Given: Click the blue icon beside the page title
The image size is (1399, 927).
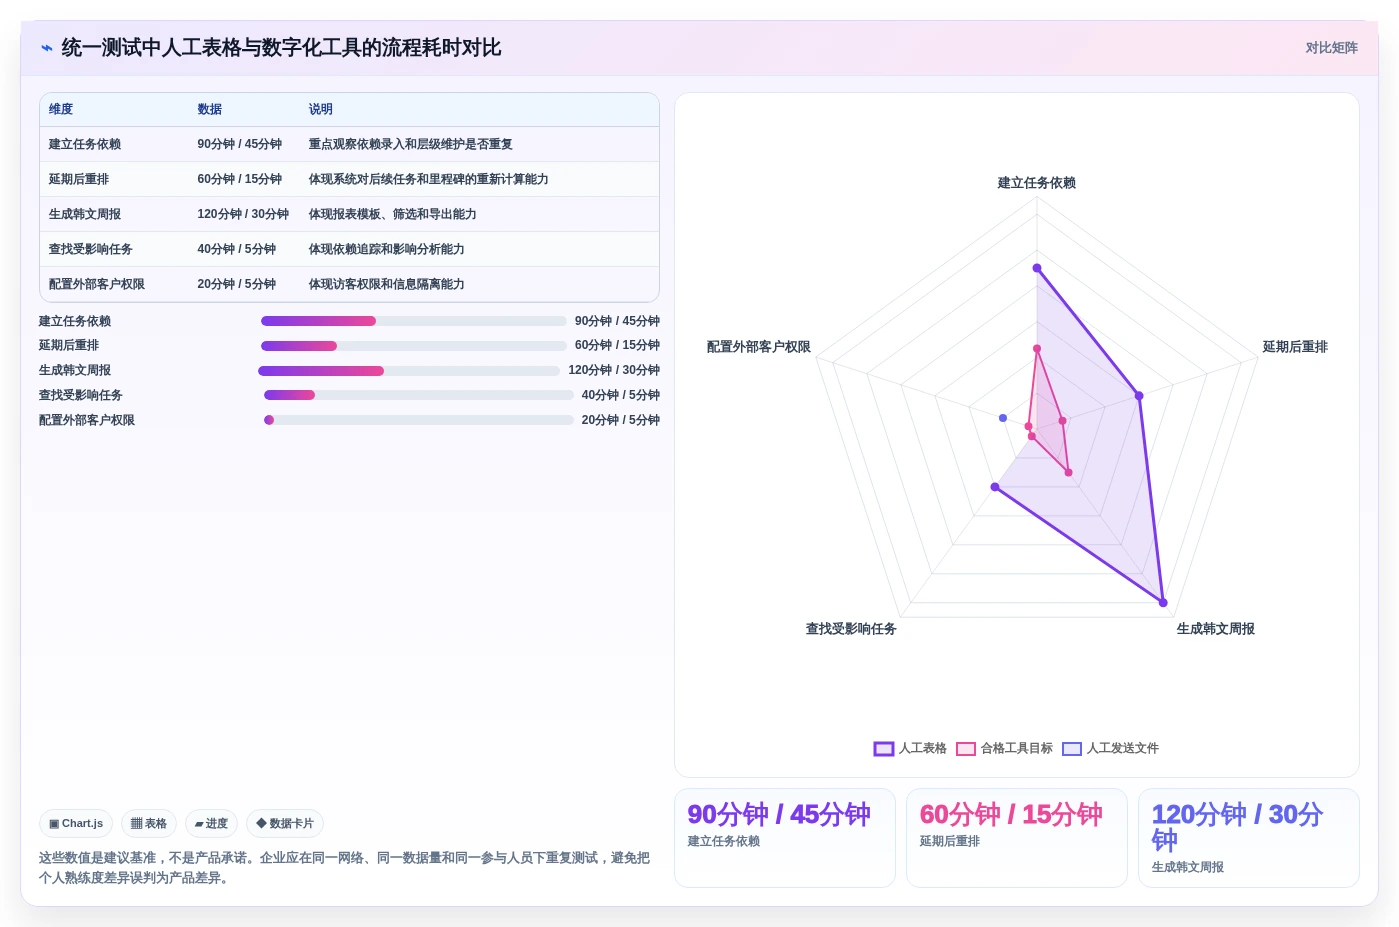Looking at the screenshot, I should point(46,48).
